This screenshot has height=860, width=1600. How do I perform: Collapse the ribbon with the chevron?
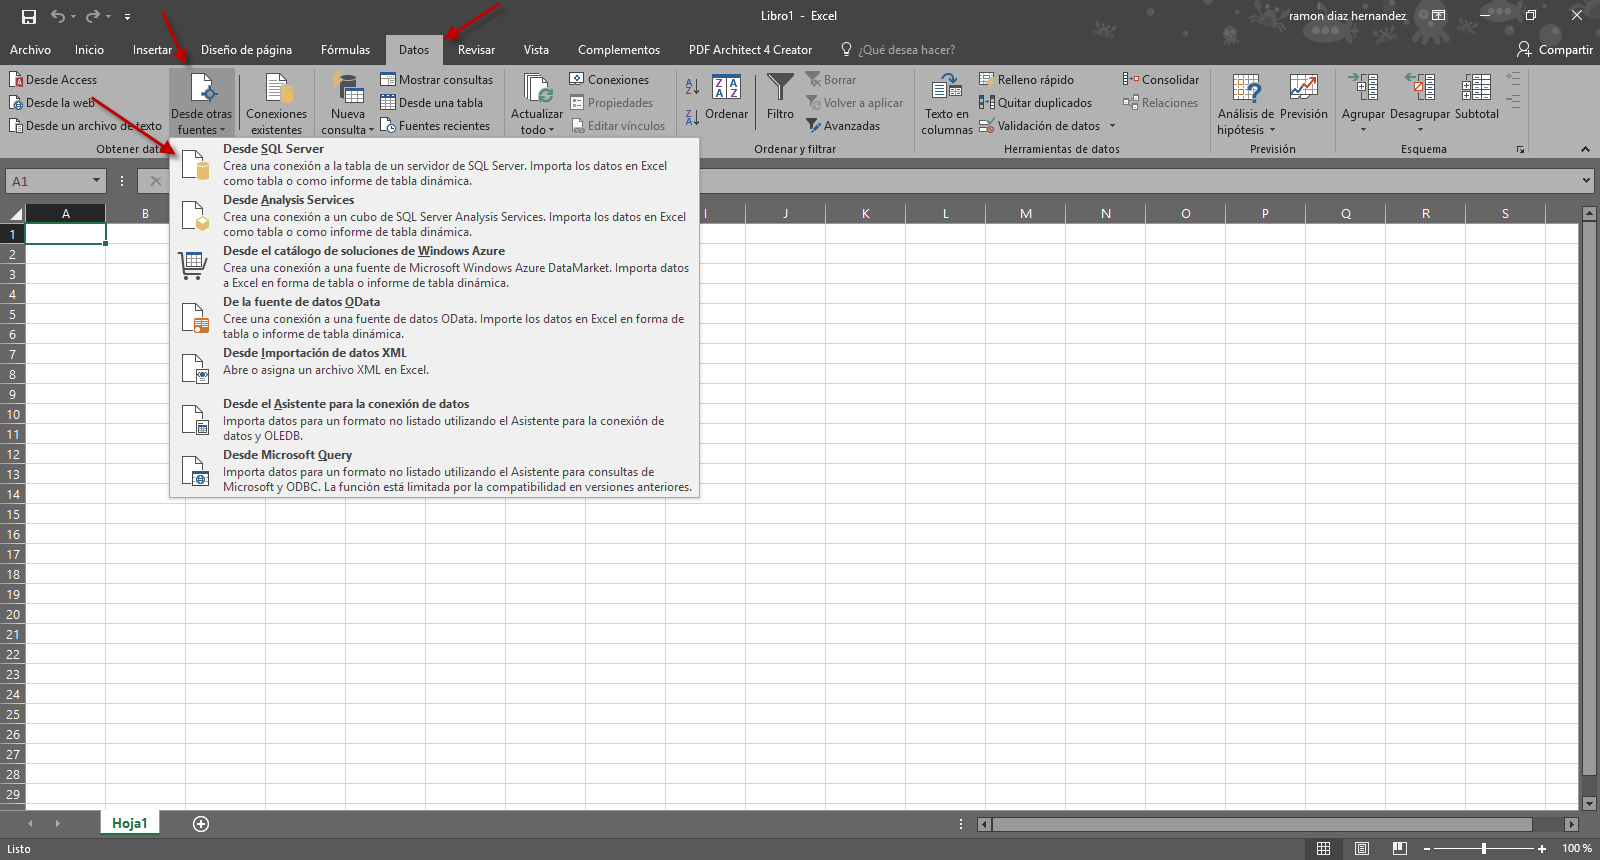[1585, 149]
